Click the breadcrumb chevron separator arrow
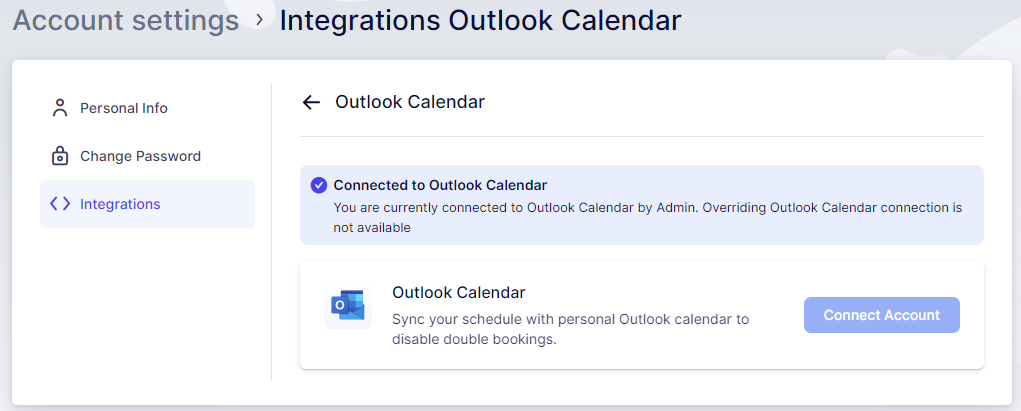 (259, 19)
